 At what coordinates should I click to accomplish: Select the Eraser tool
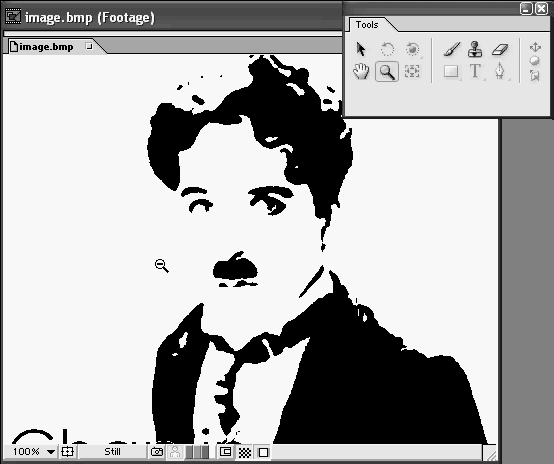(500, 49)
